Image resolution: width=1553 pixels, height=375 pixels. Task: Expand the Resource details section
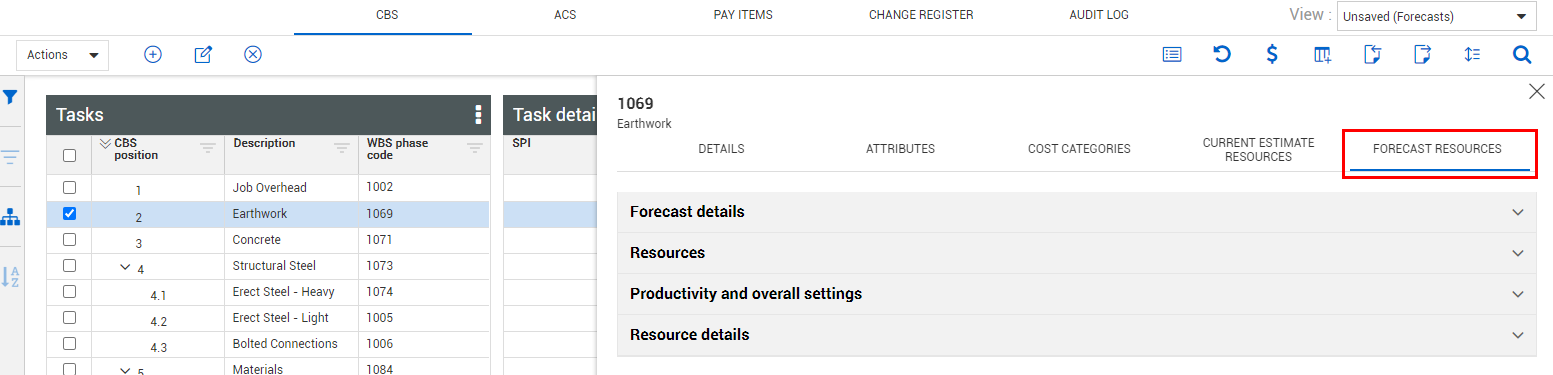click(1076, 335)
